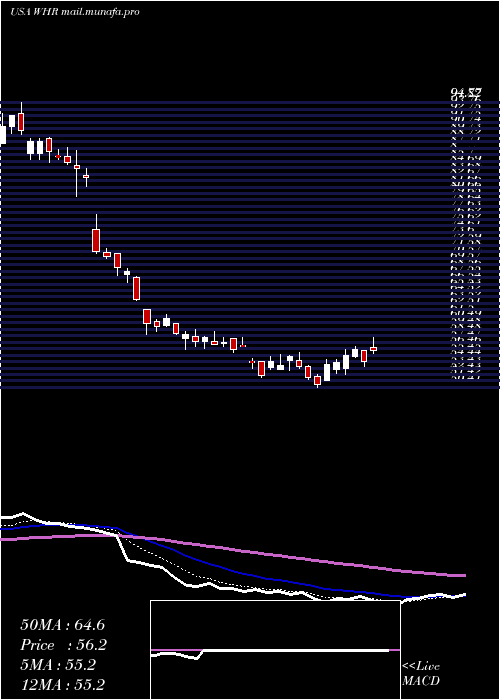
Task: Click the 5MA : 55.2 readout
Action: pos(58,665)
